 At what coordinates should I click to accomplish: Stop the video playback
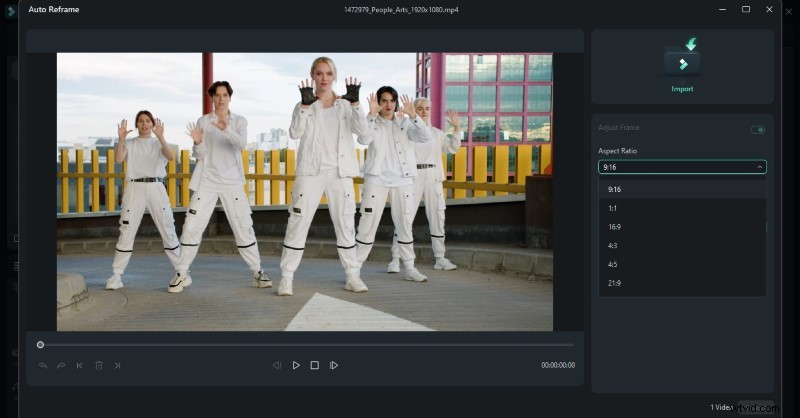point(315,365)
